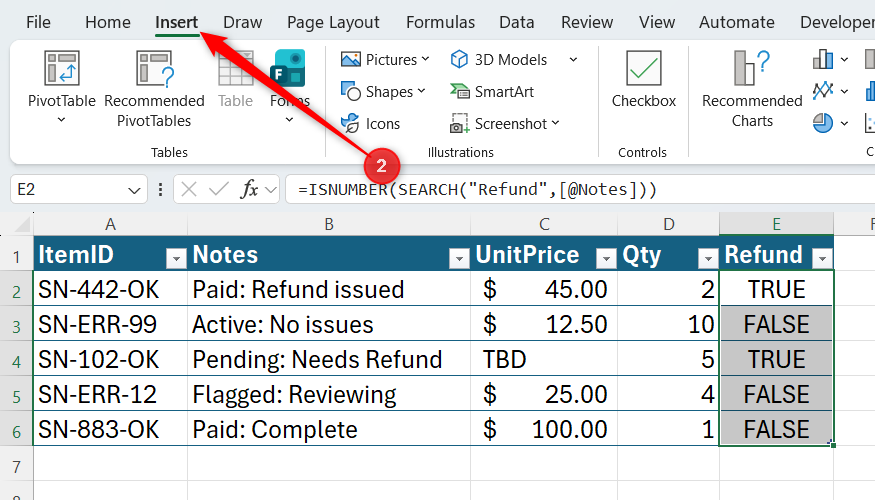The width and height of the screenshot is (875, 500).
Task: Click the Table icon in Tables group
Action: coord(235,68)
